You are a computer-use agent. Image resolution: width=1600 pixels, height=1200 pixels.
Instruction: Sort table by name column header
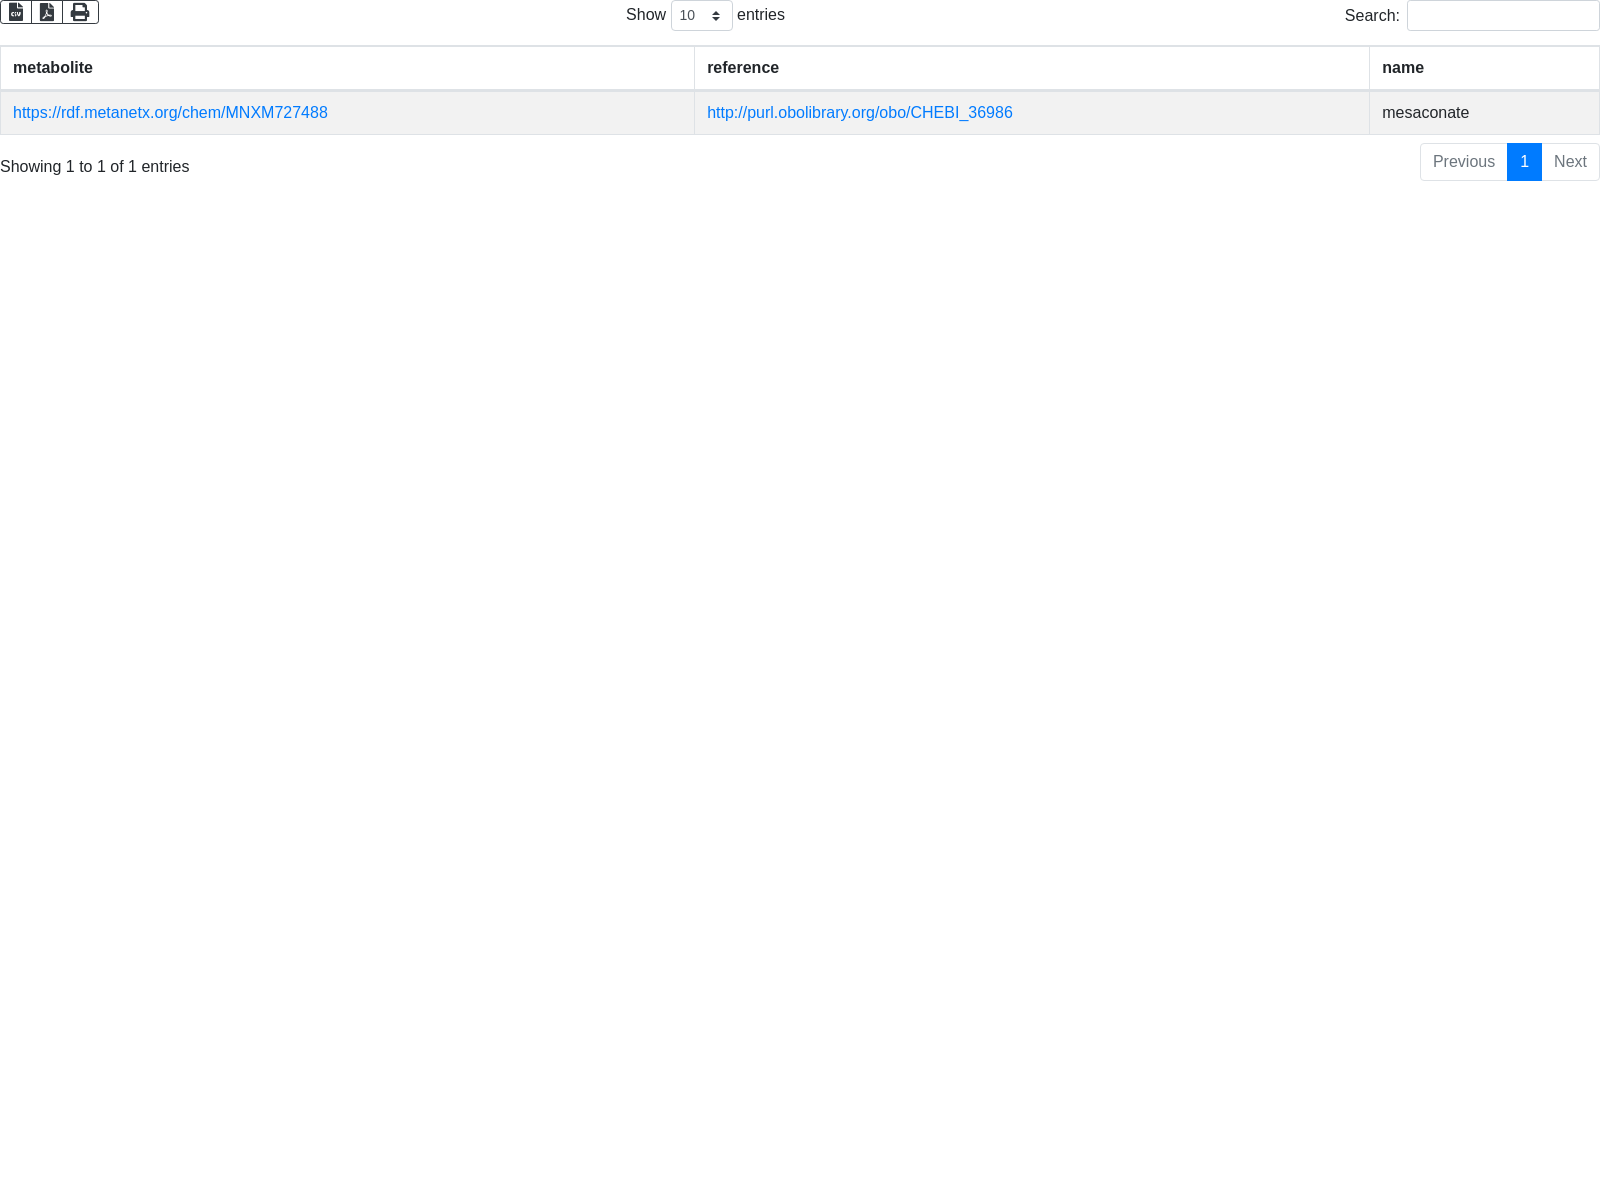pyautogui.click(x=1402, y=68)
